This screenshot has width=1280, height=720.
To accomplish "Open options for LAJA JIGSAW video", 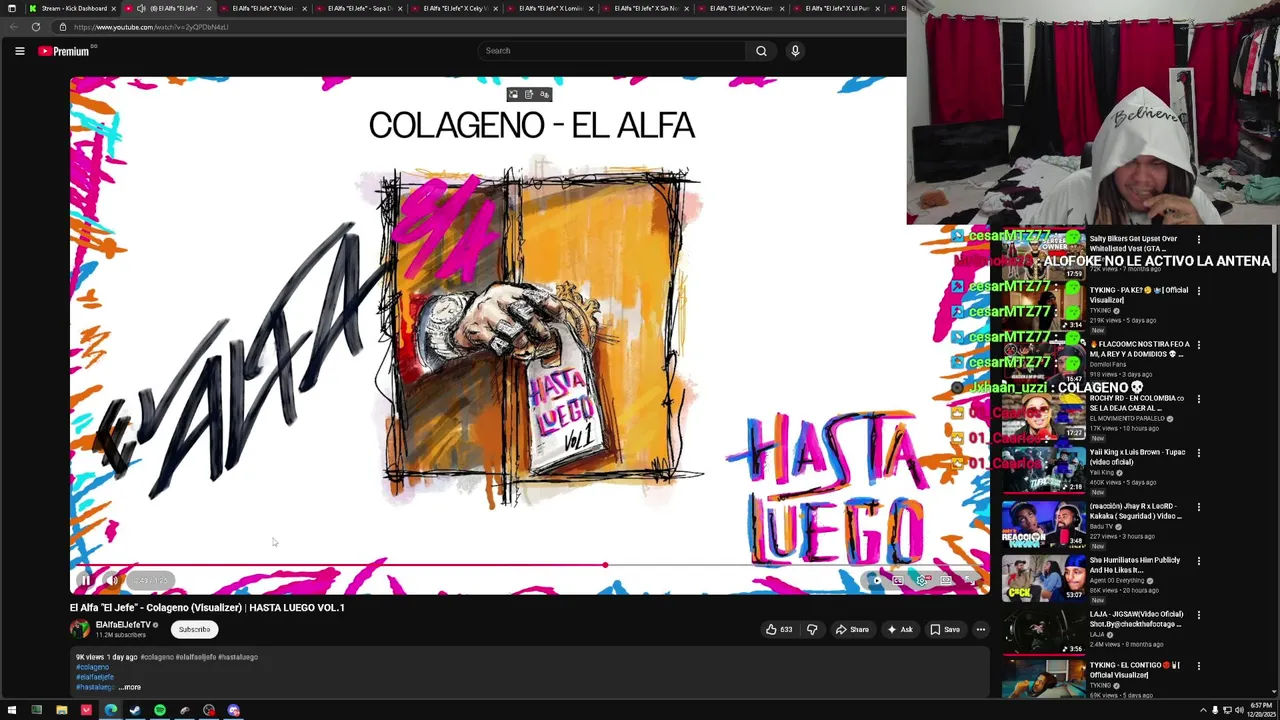I will pyautogui.click(x=1198, y=615).
